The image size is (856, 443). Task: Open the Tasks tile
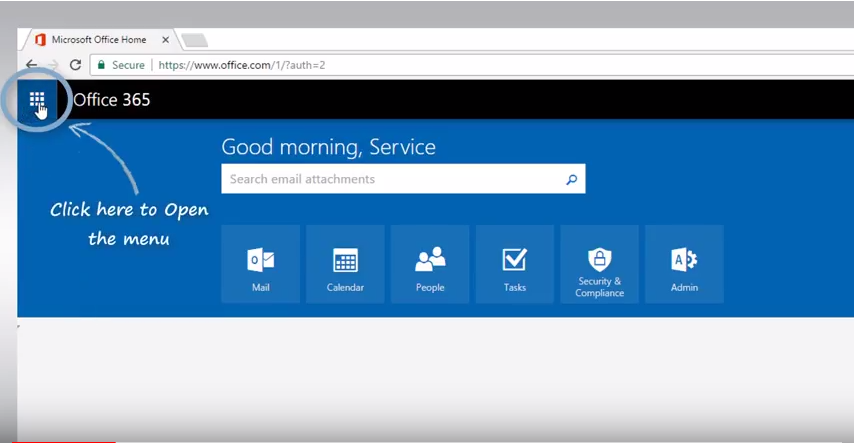[515, 264]
